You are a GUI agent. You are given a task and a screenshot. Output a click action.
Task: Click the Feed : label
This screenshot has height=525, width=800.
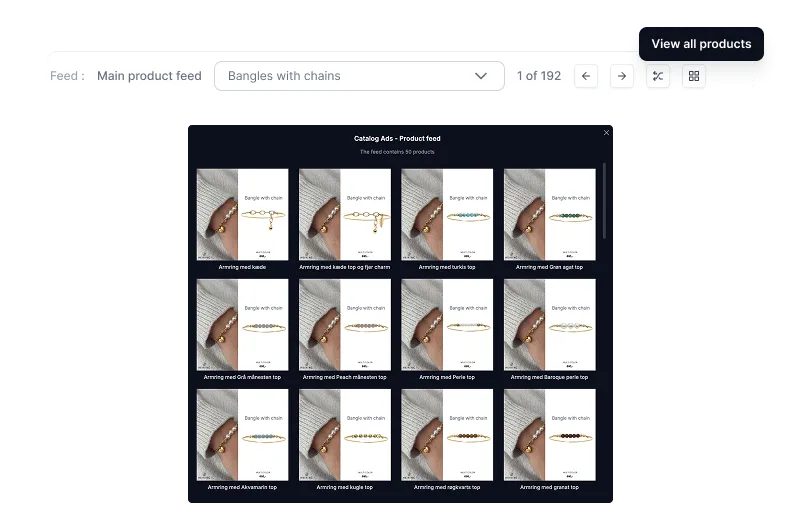pyautogui.click(x=67, y=76)
